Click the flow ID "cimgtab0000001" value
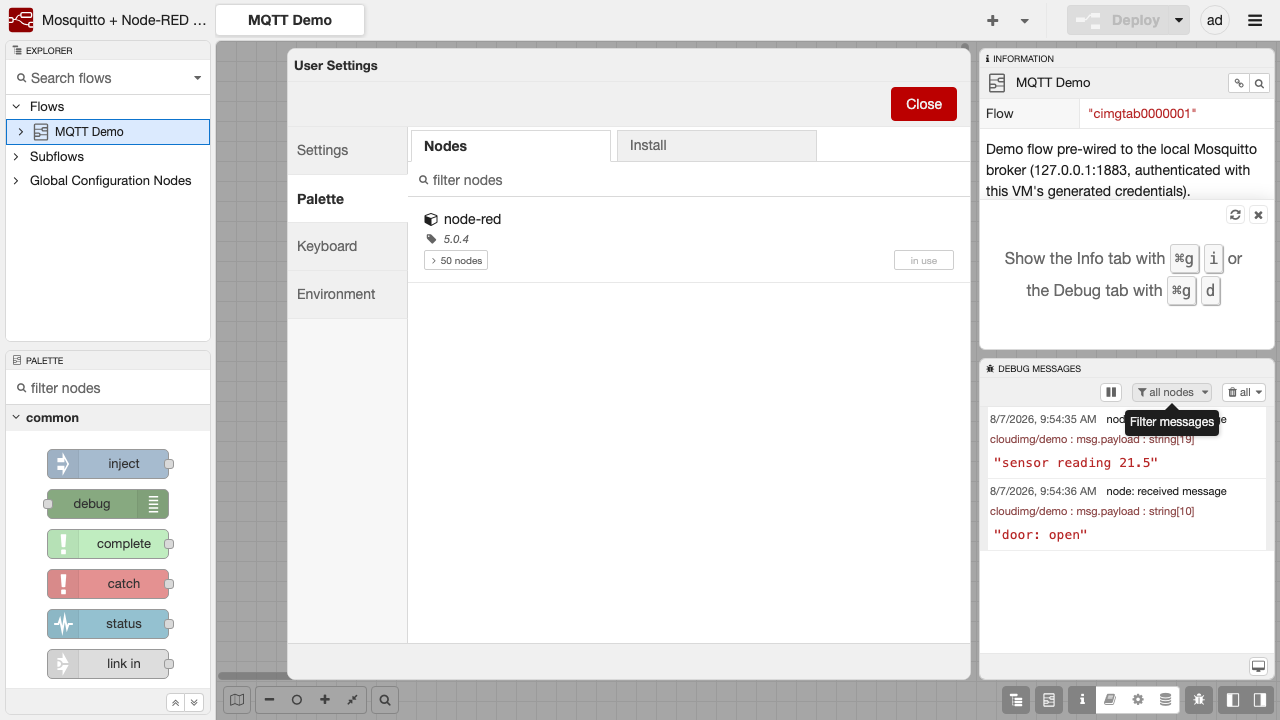 point(1141,114)
